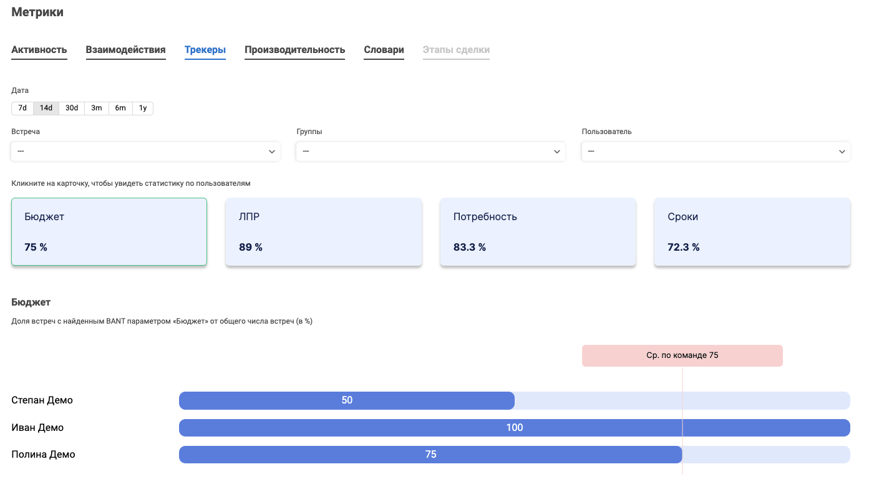Select the Трекеры tab

tap(205, 50)
